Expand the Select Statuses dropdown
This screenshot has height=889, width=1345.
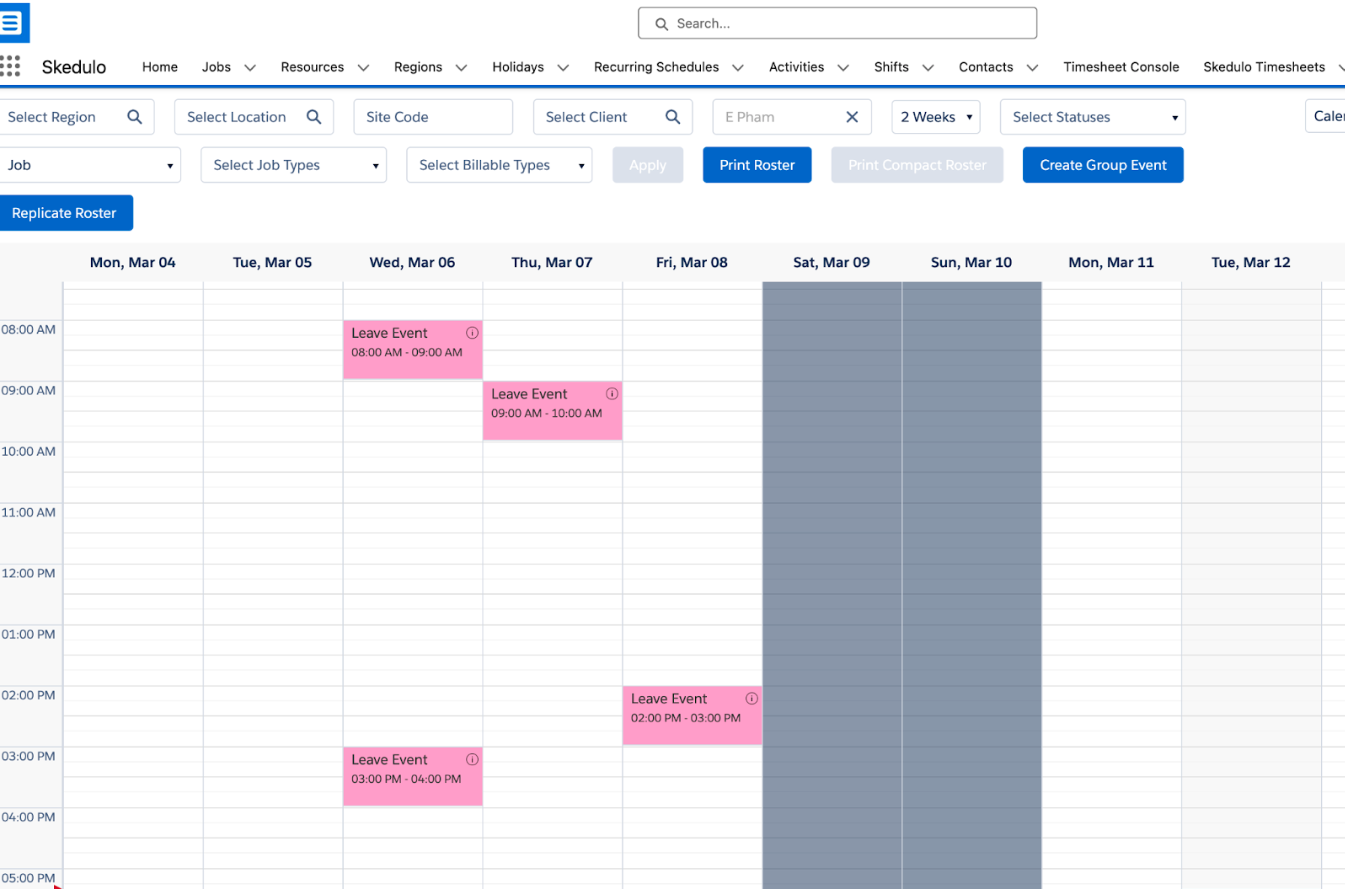tap(1093, 117)
